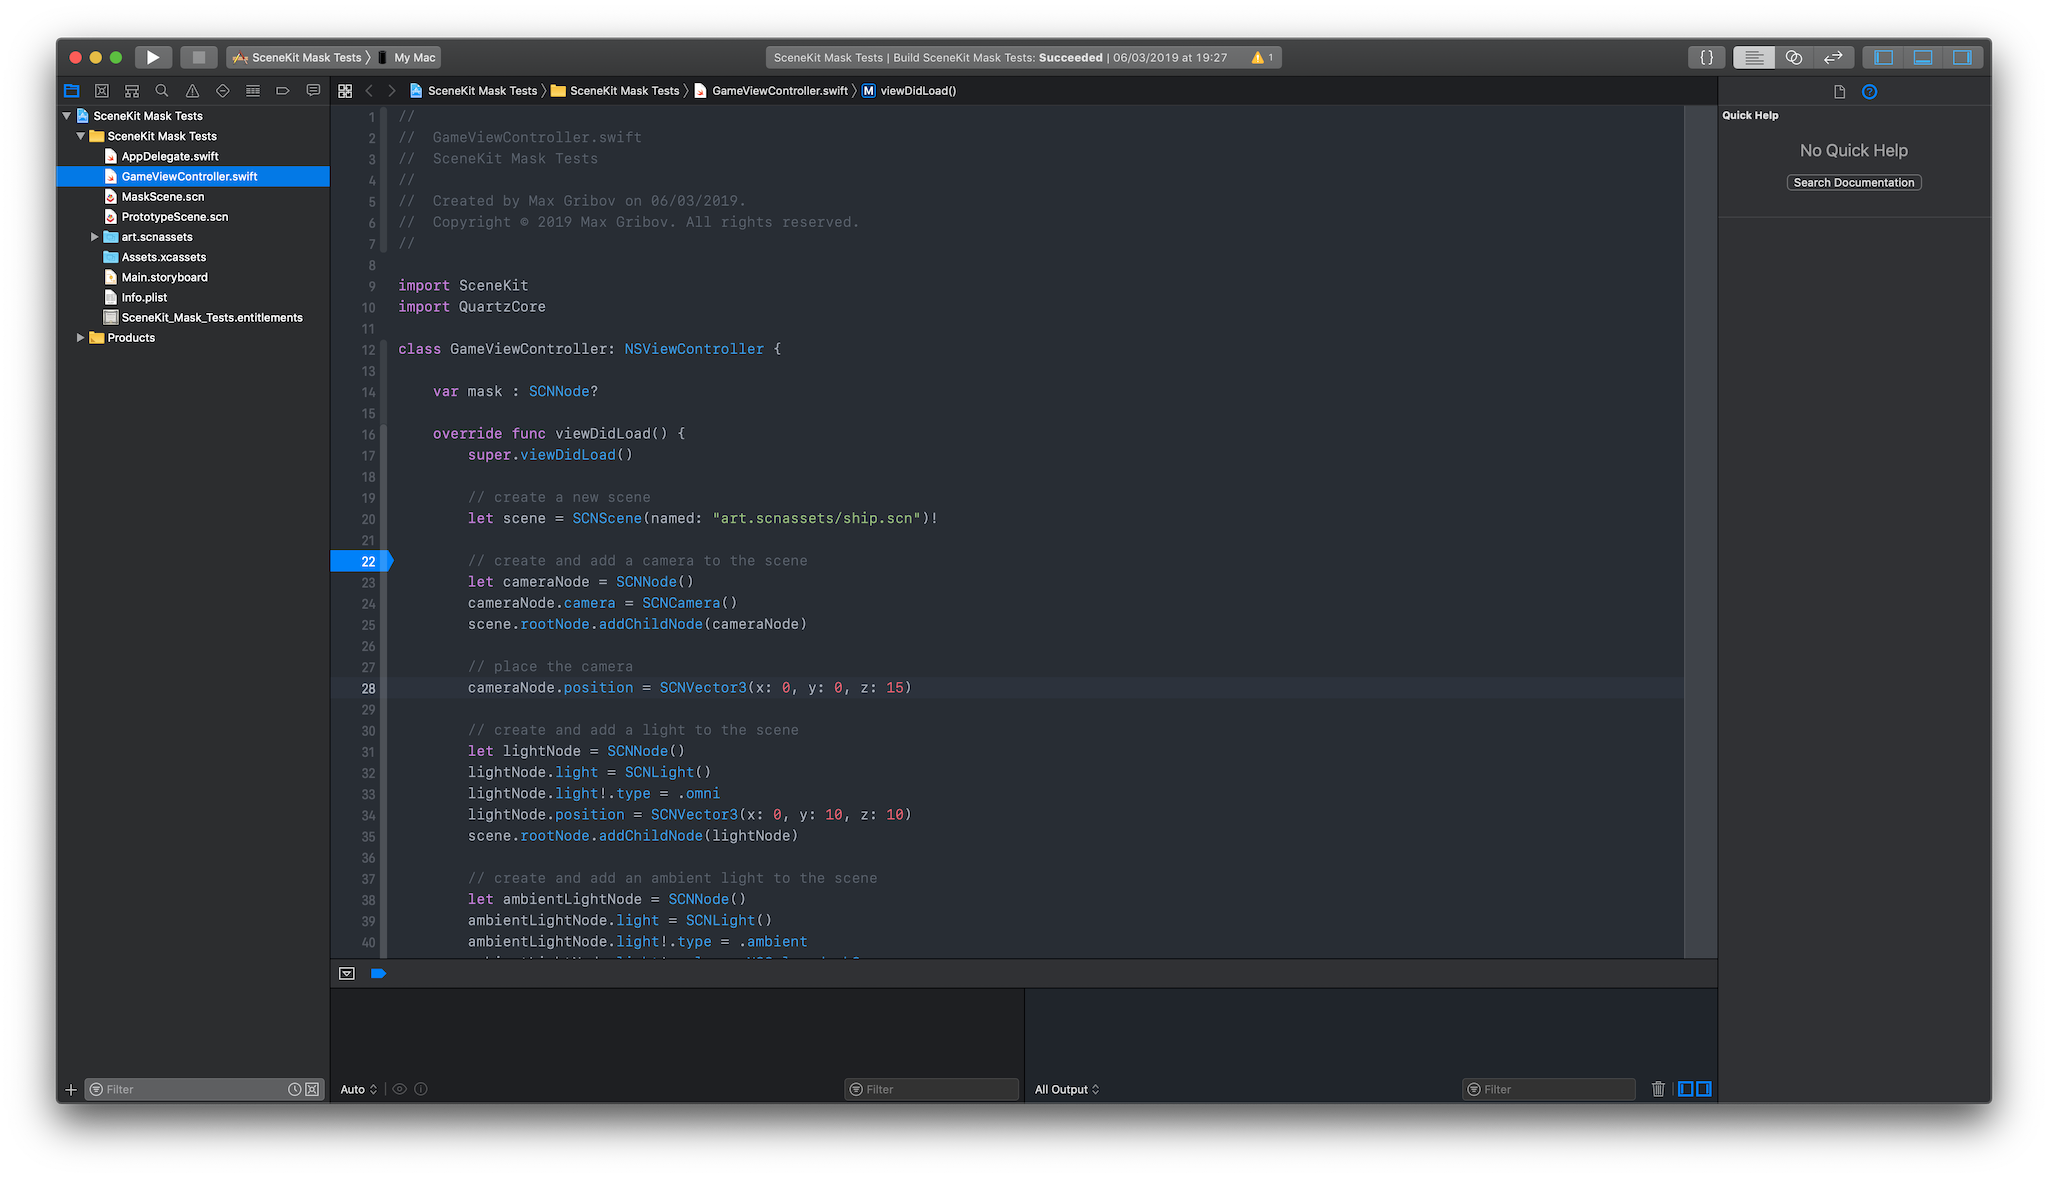
Task: Click Search Documentation button
Action: pos(1853,182)
